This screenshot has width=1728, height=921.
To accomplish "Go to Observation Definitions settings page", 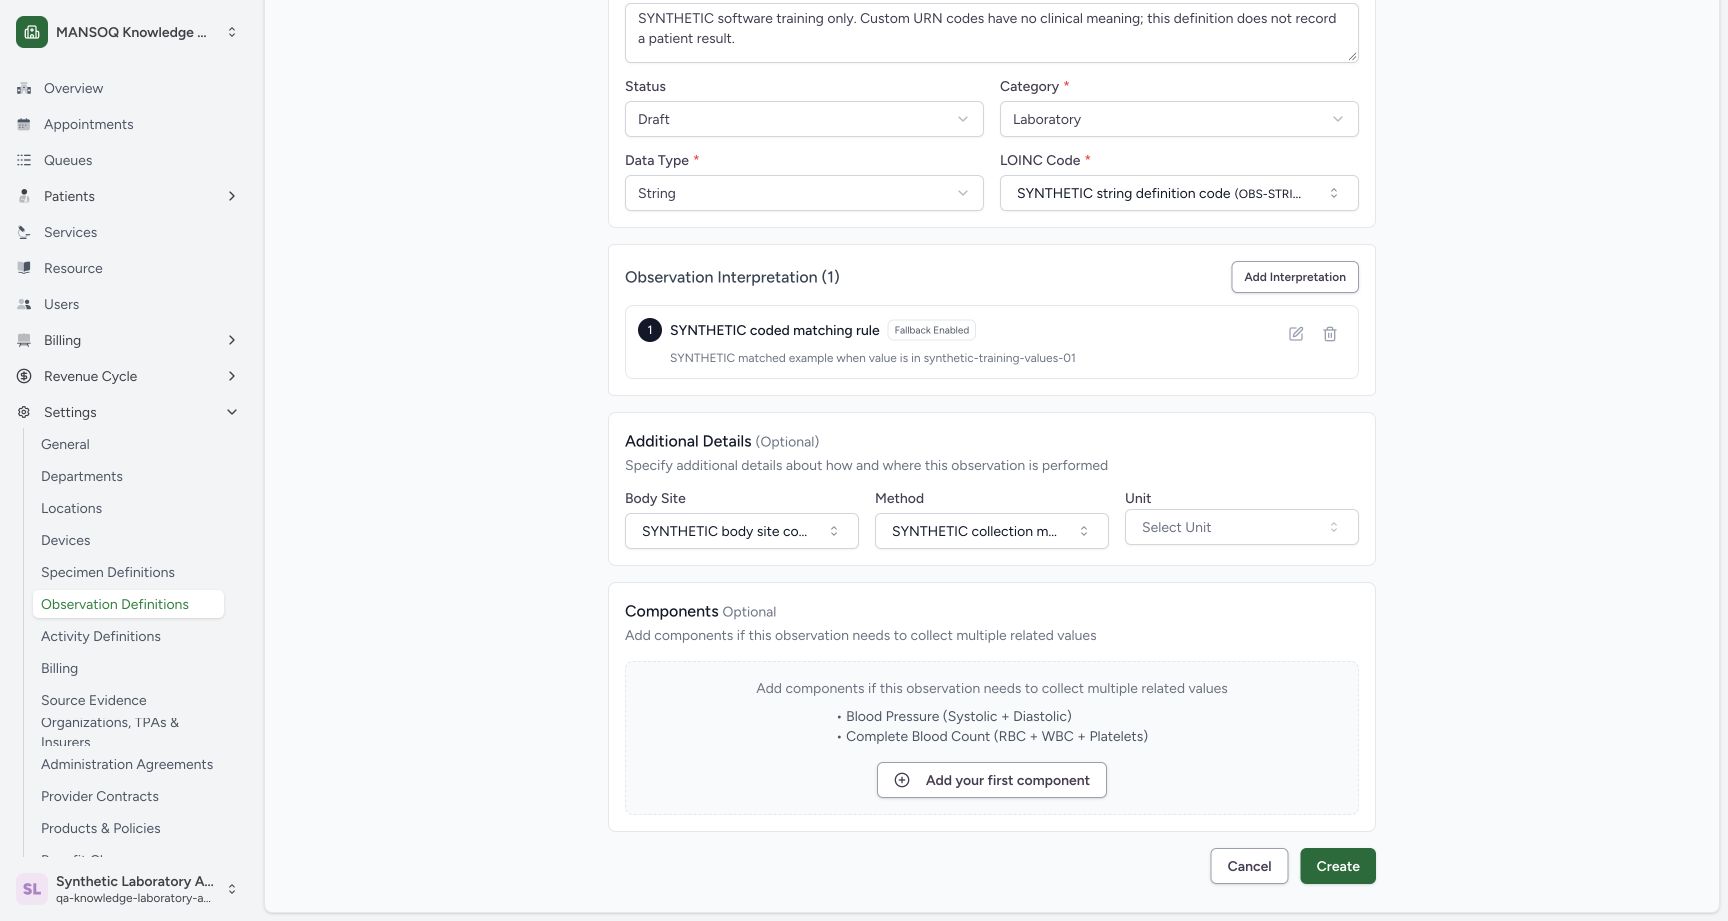I will click(x=128, y=604).
